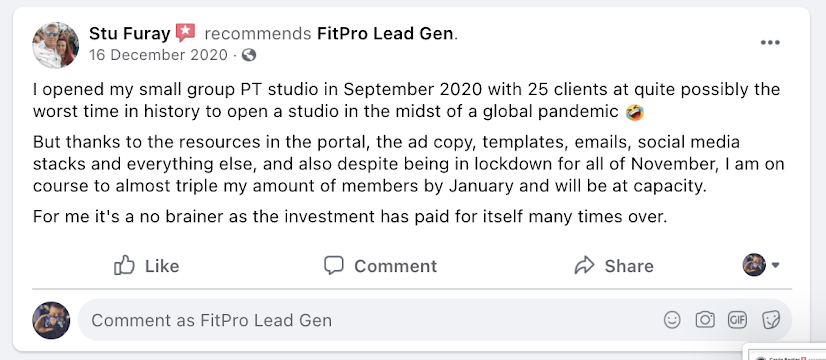
Task: Open the sticker picker icon
Action: (x=771, y=320)
